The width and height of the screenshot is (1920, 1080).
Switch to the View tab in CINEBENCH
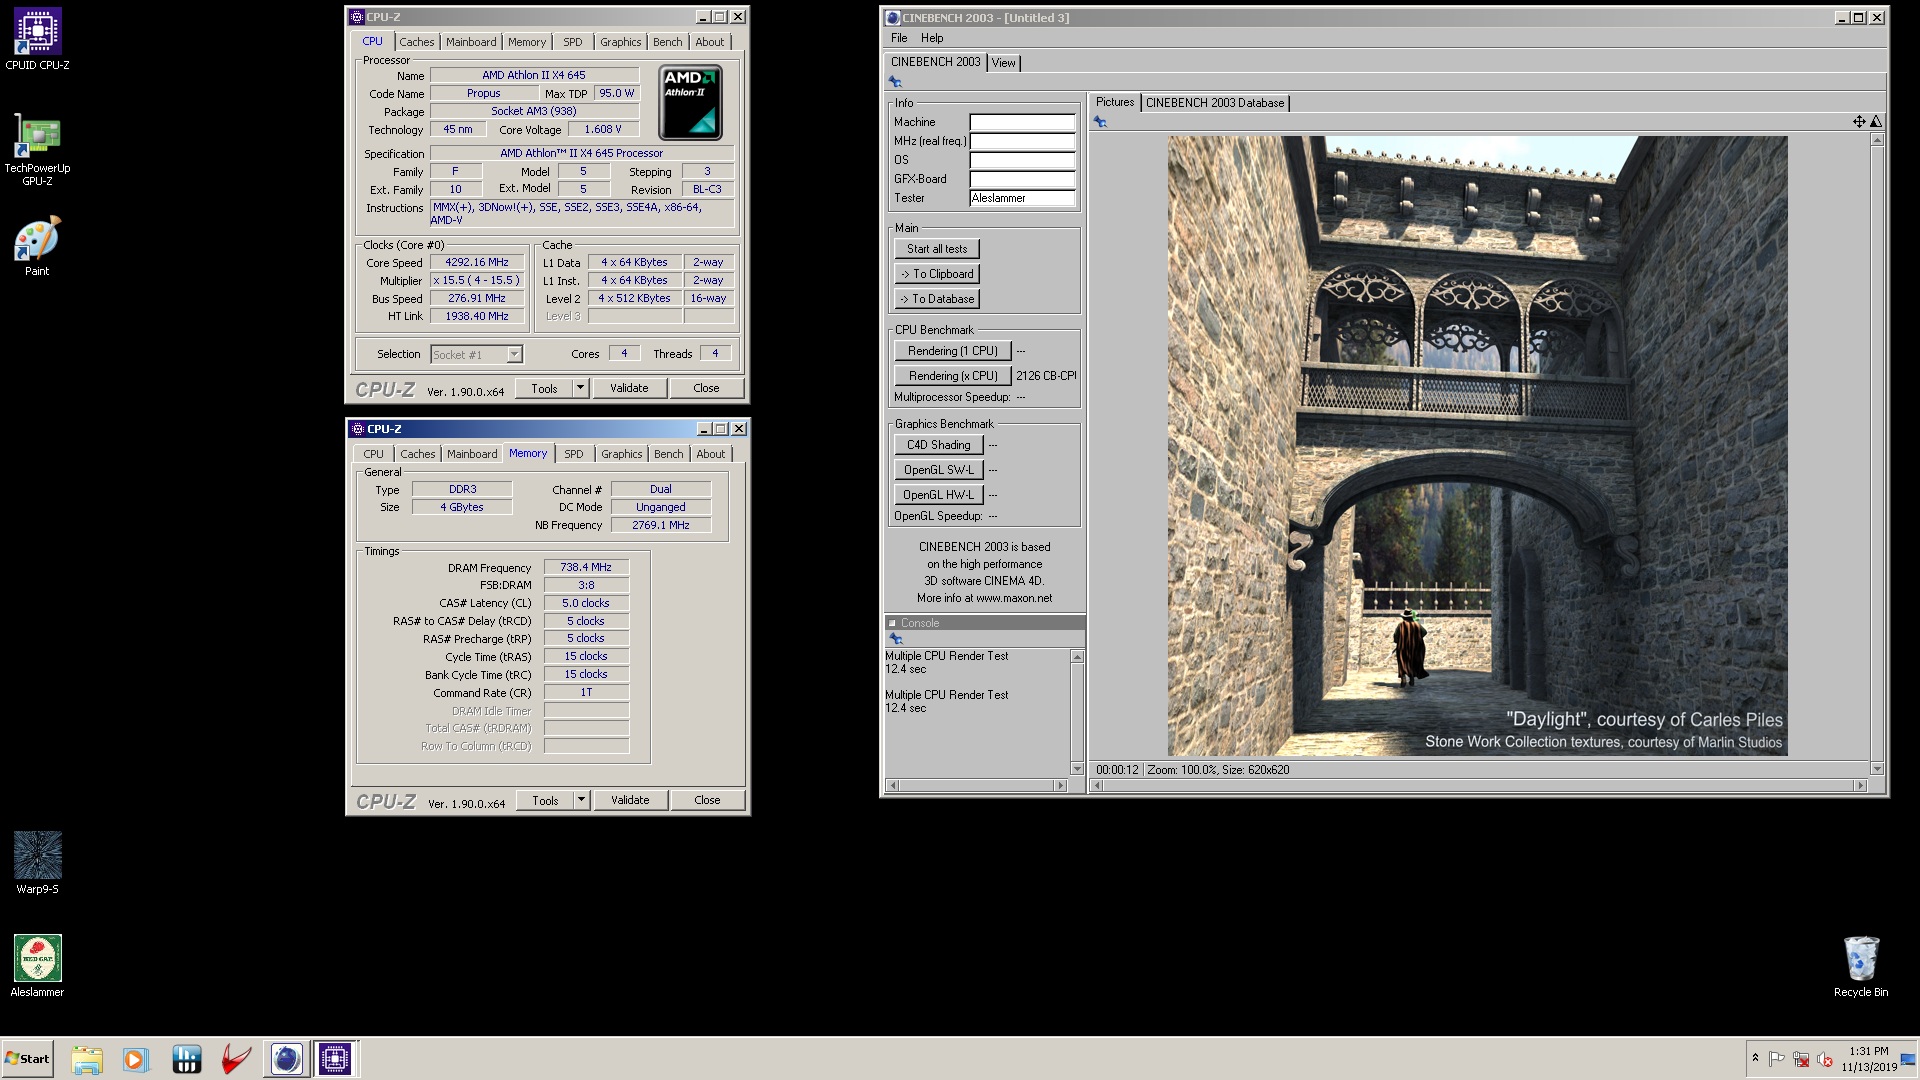(1003, 63)
